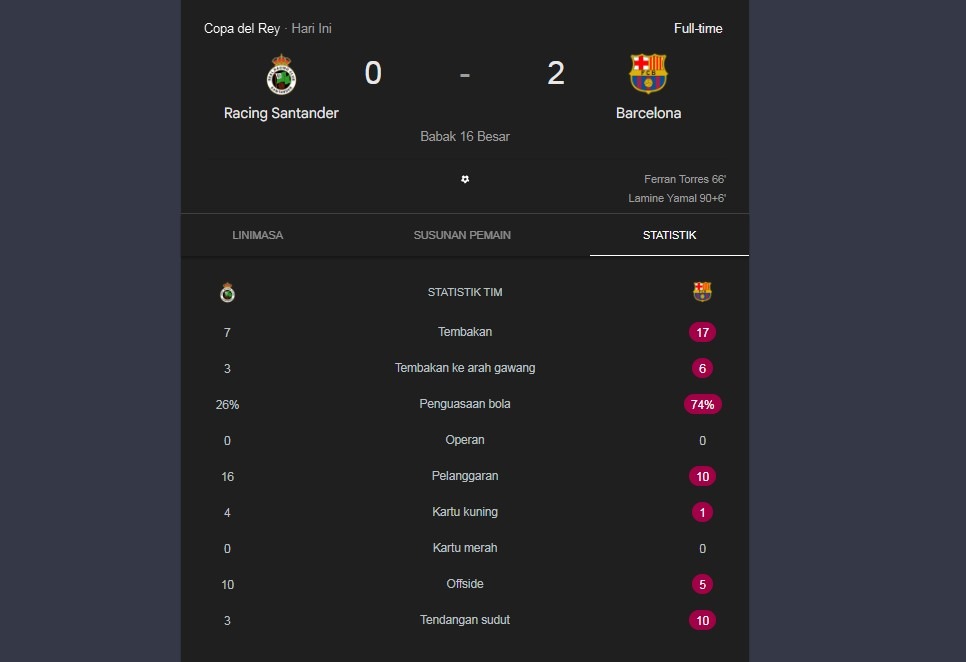Click the Barcelona team name

tap(648, 113)
